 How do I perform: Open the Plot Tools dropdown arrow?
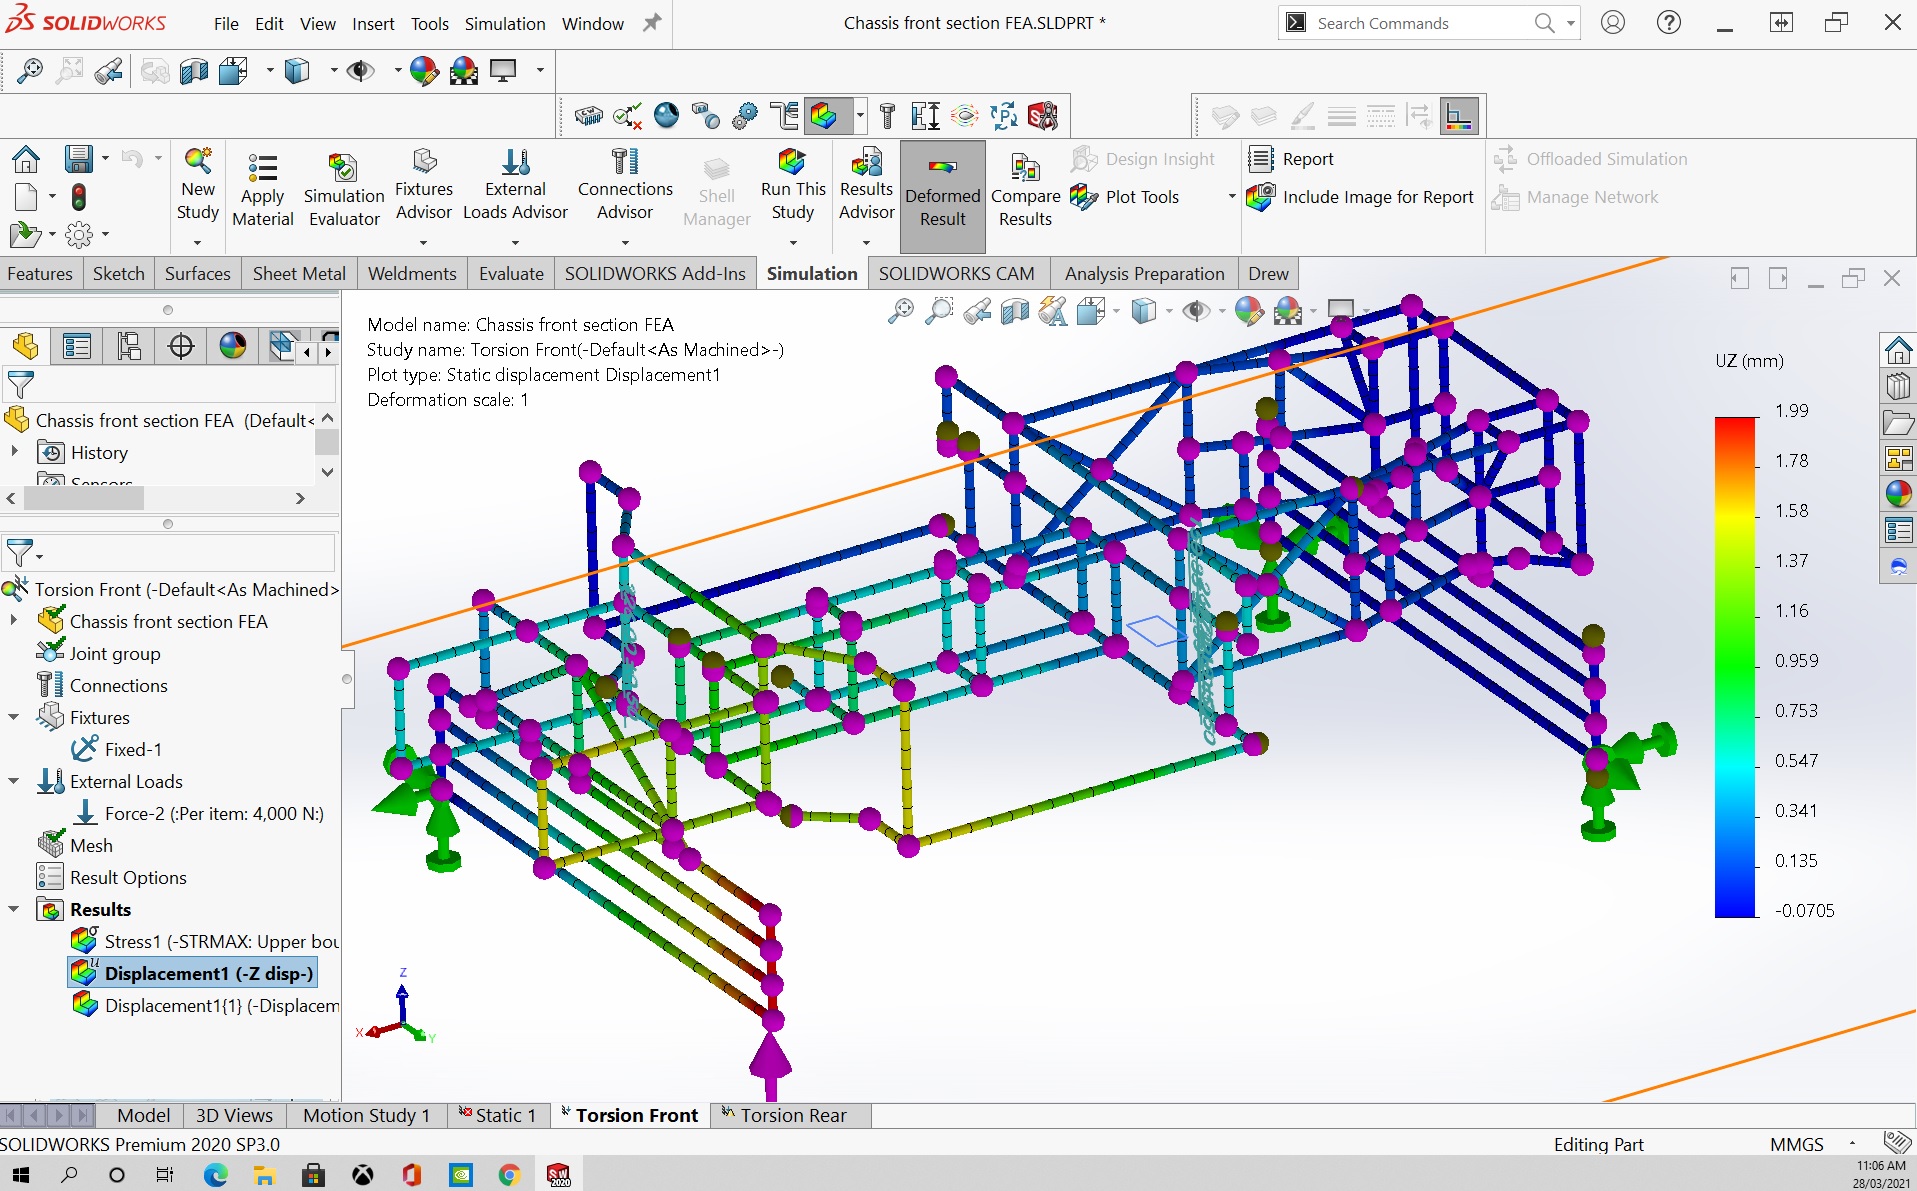coord(1231,197)
